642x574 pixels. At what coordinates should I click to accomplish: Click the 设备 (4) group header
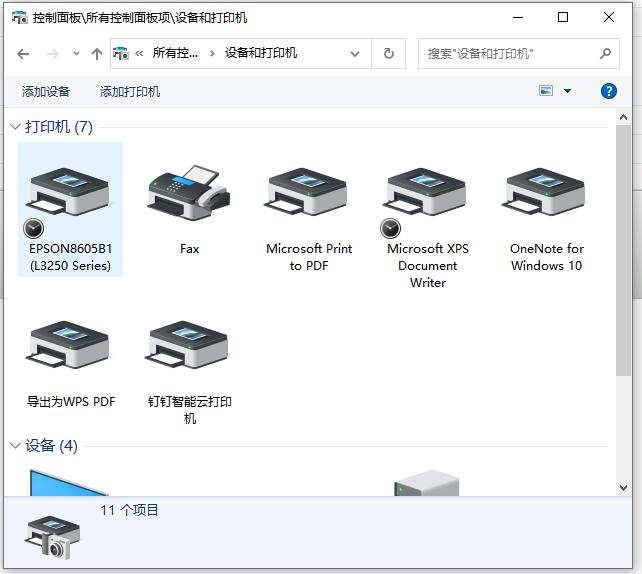52,445
